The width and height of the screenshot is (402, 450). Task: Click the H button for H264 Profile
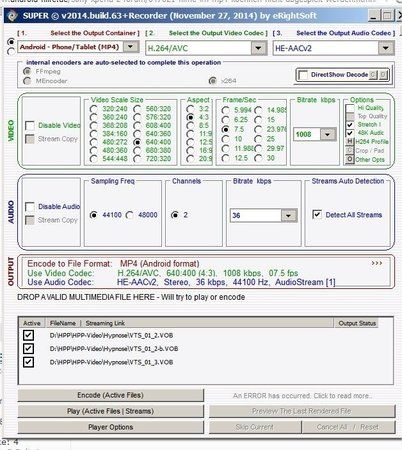coord(349,142)
